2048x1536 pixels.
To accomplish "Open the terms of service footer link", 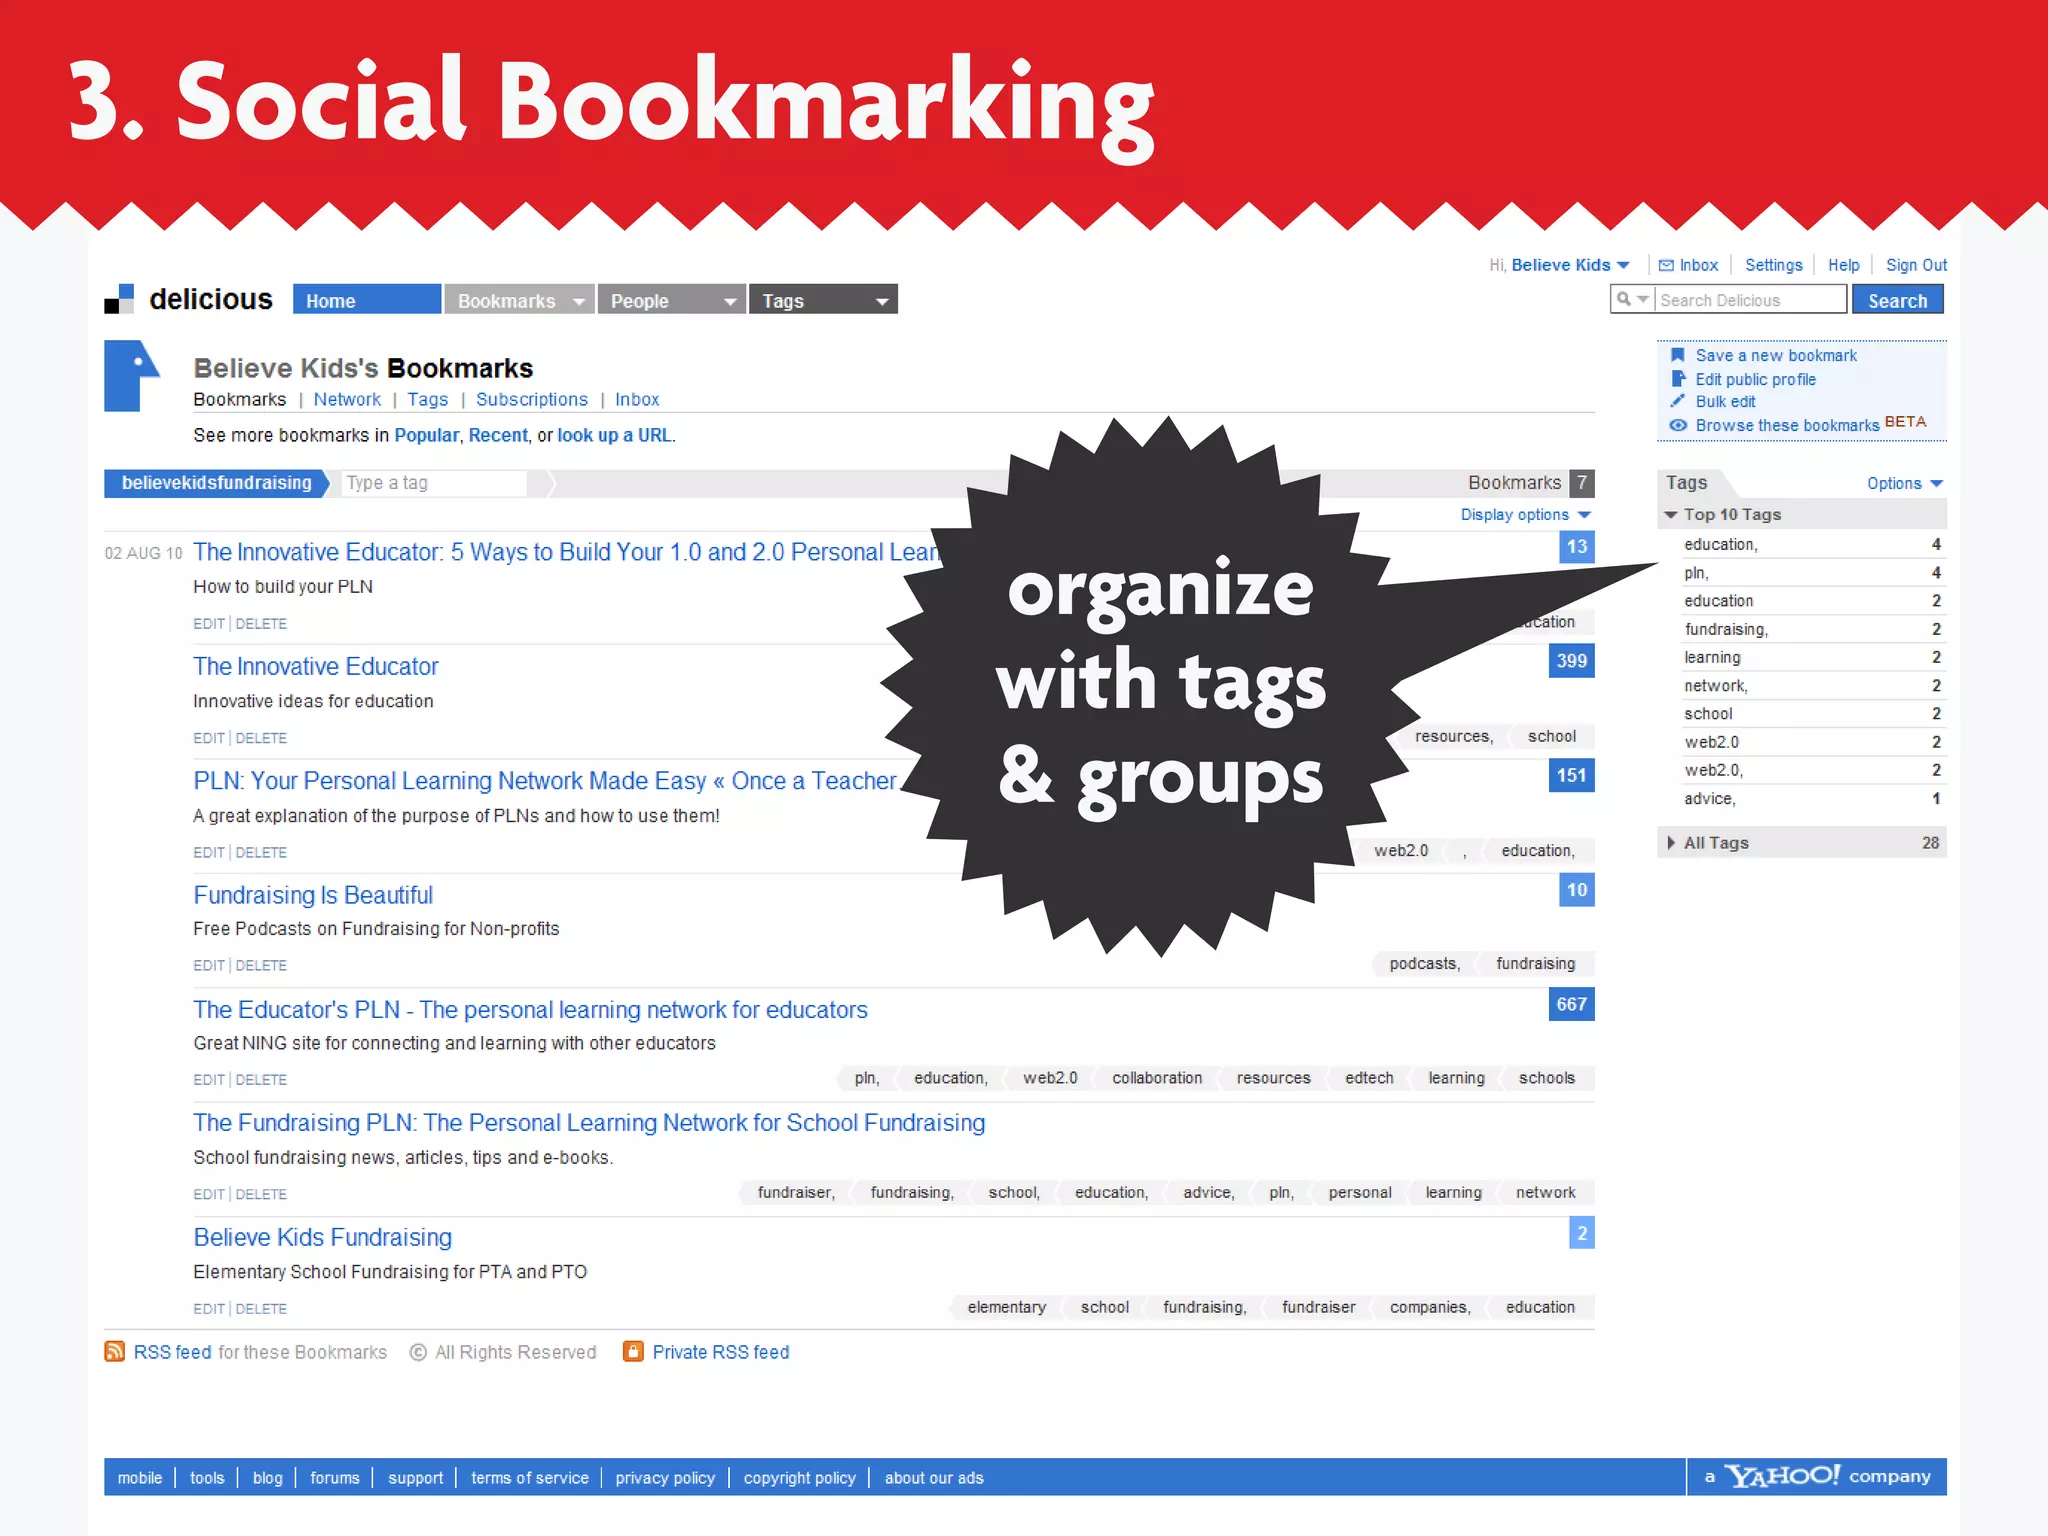I will click(x=530, y=1477).
